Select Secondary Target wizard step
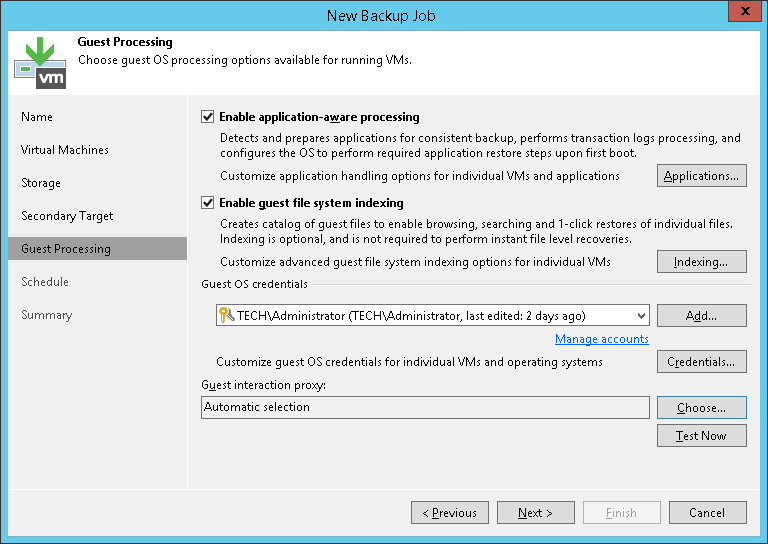 tap(67, 216)
